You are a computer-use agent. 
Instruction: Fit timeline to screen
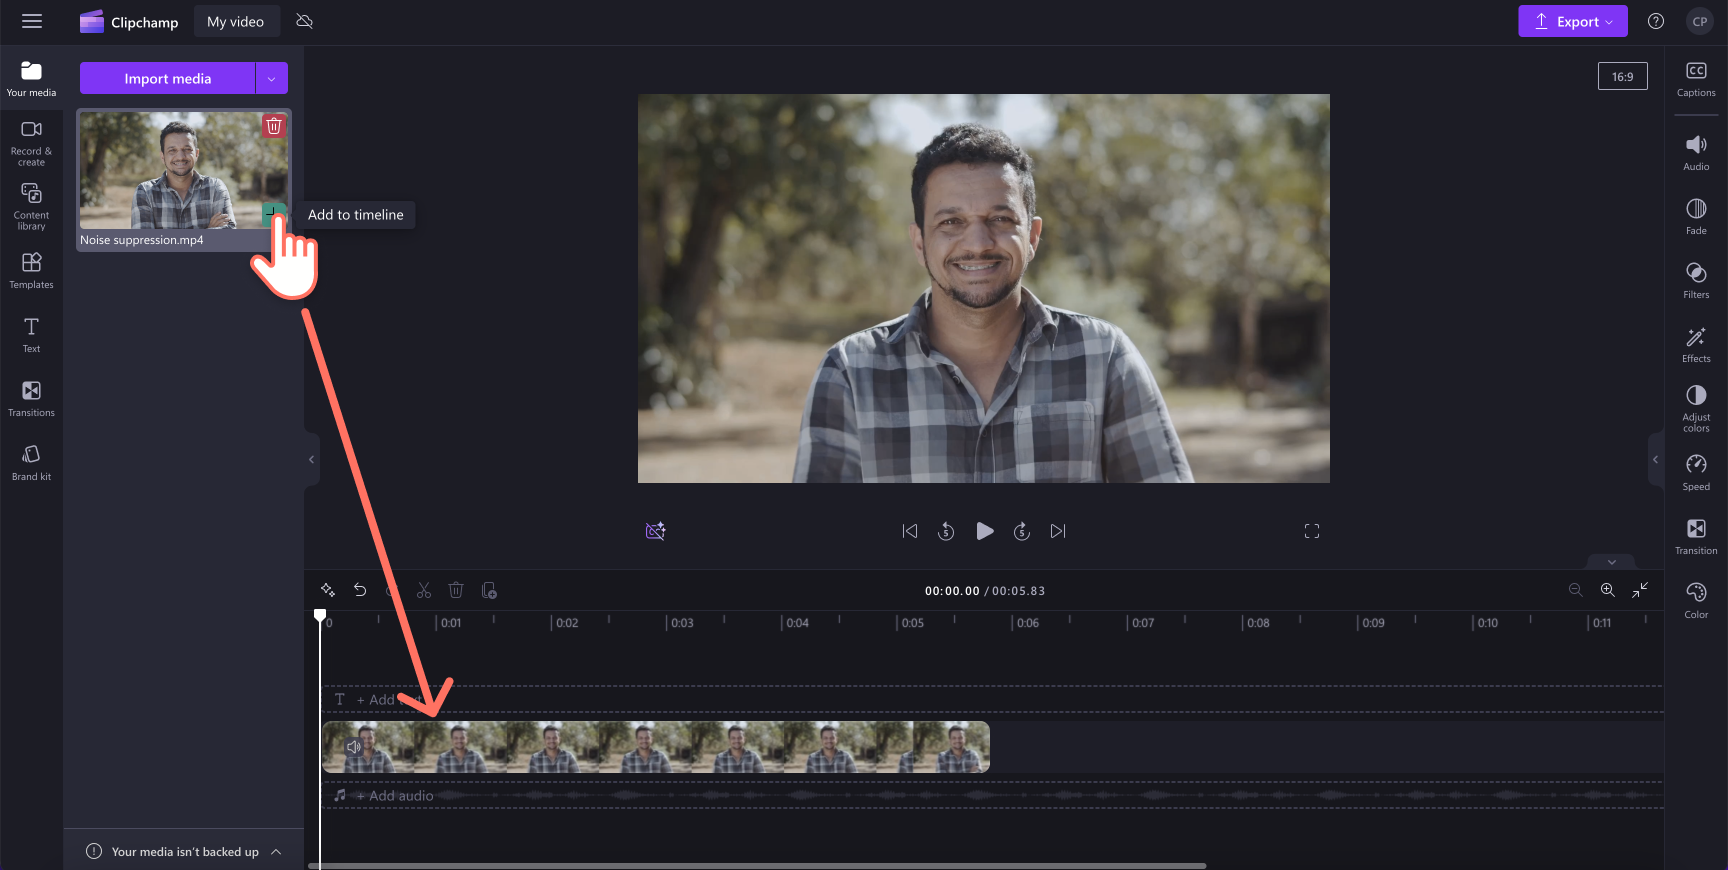(1640, 590)
